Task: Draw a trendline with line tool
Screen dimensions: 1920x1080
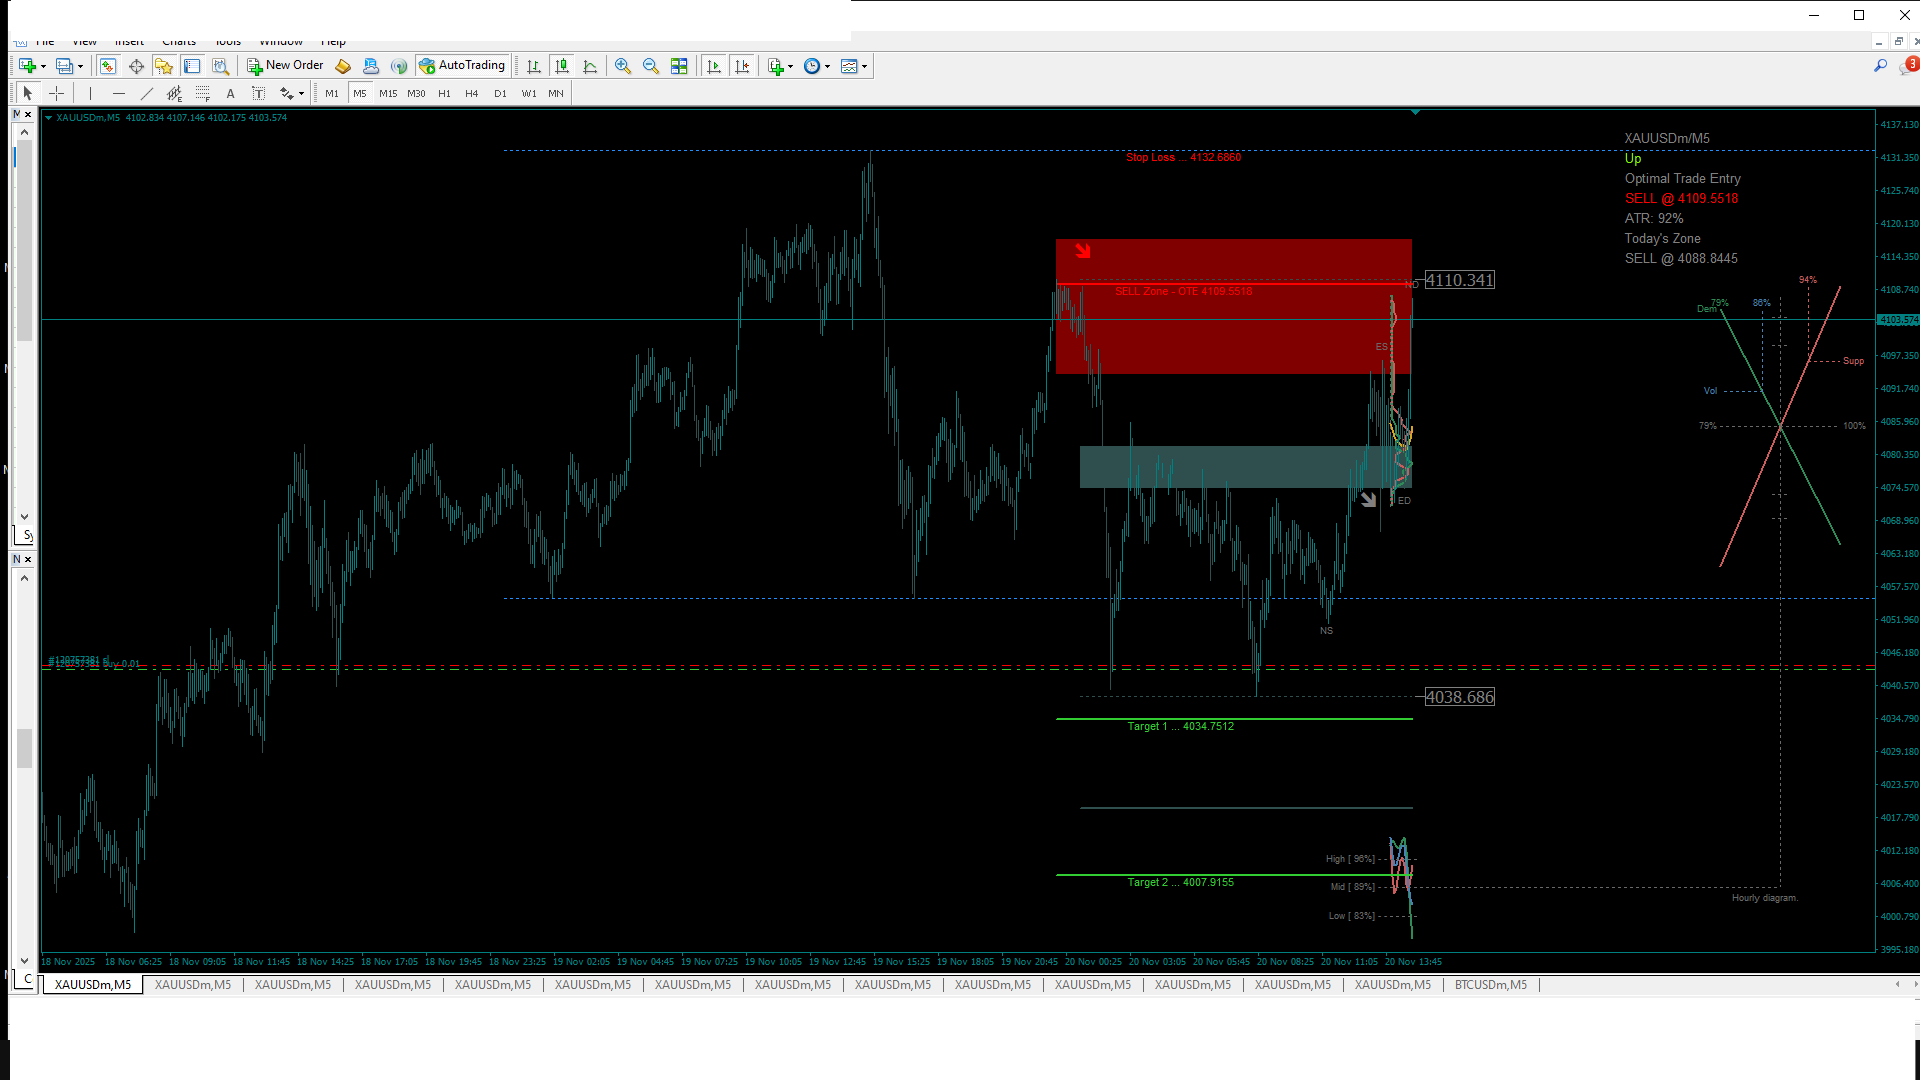Action: (x=147, y=93)
